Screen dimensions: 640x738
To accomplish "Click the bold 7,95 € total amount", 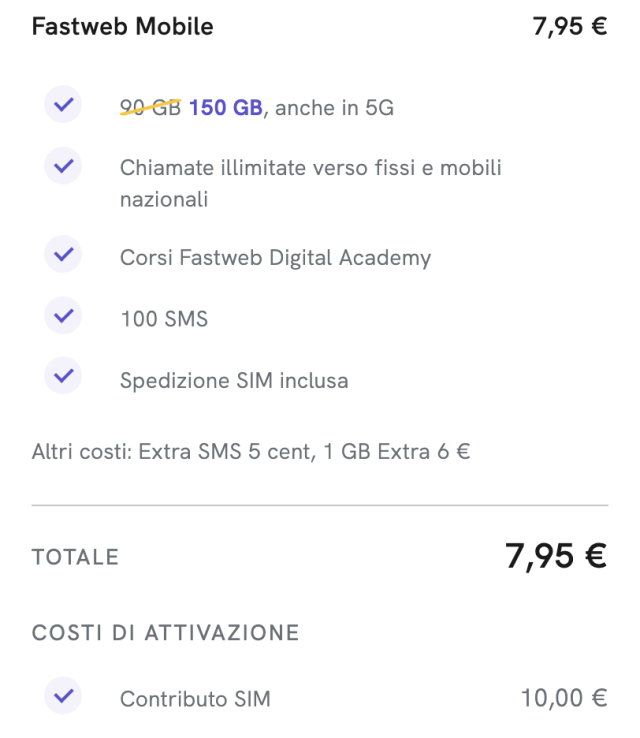I will tap(555, 556).
